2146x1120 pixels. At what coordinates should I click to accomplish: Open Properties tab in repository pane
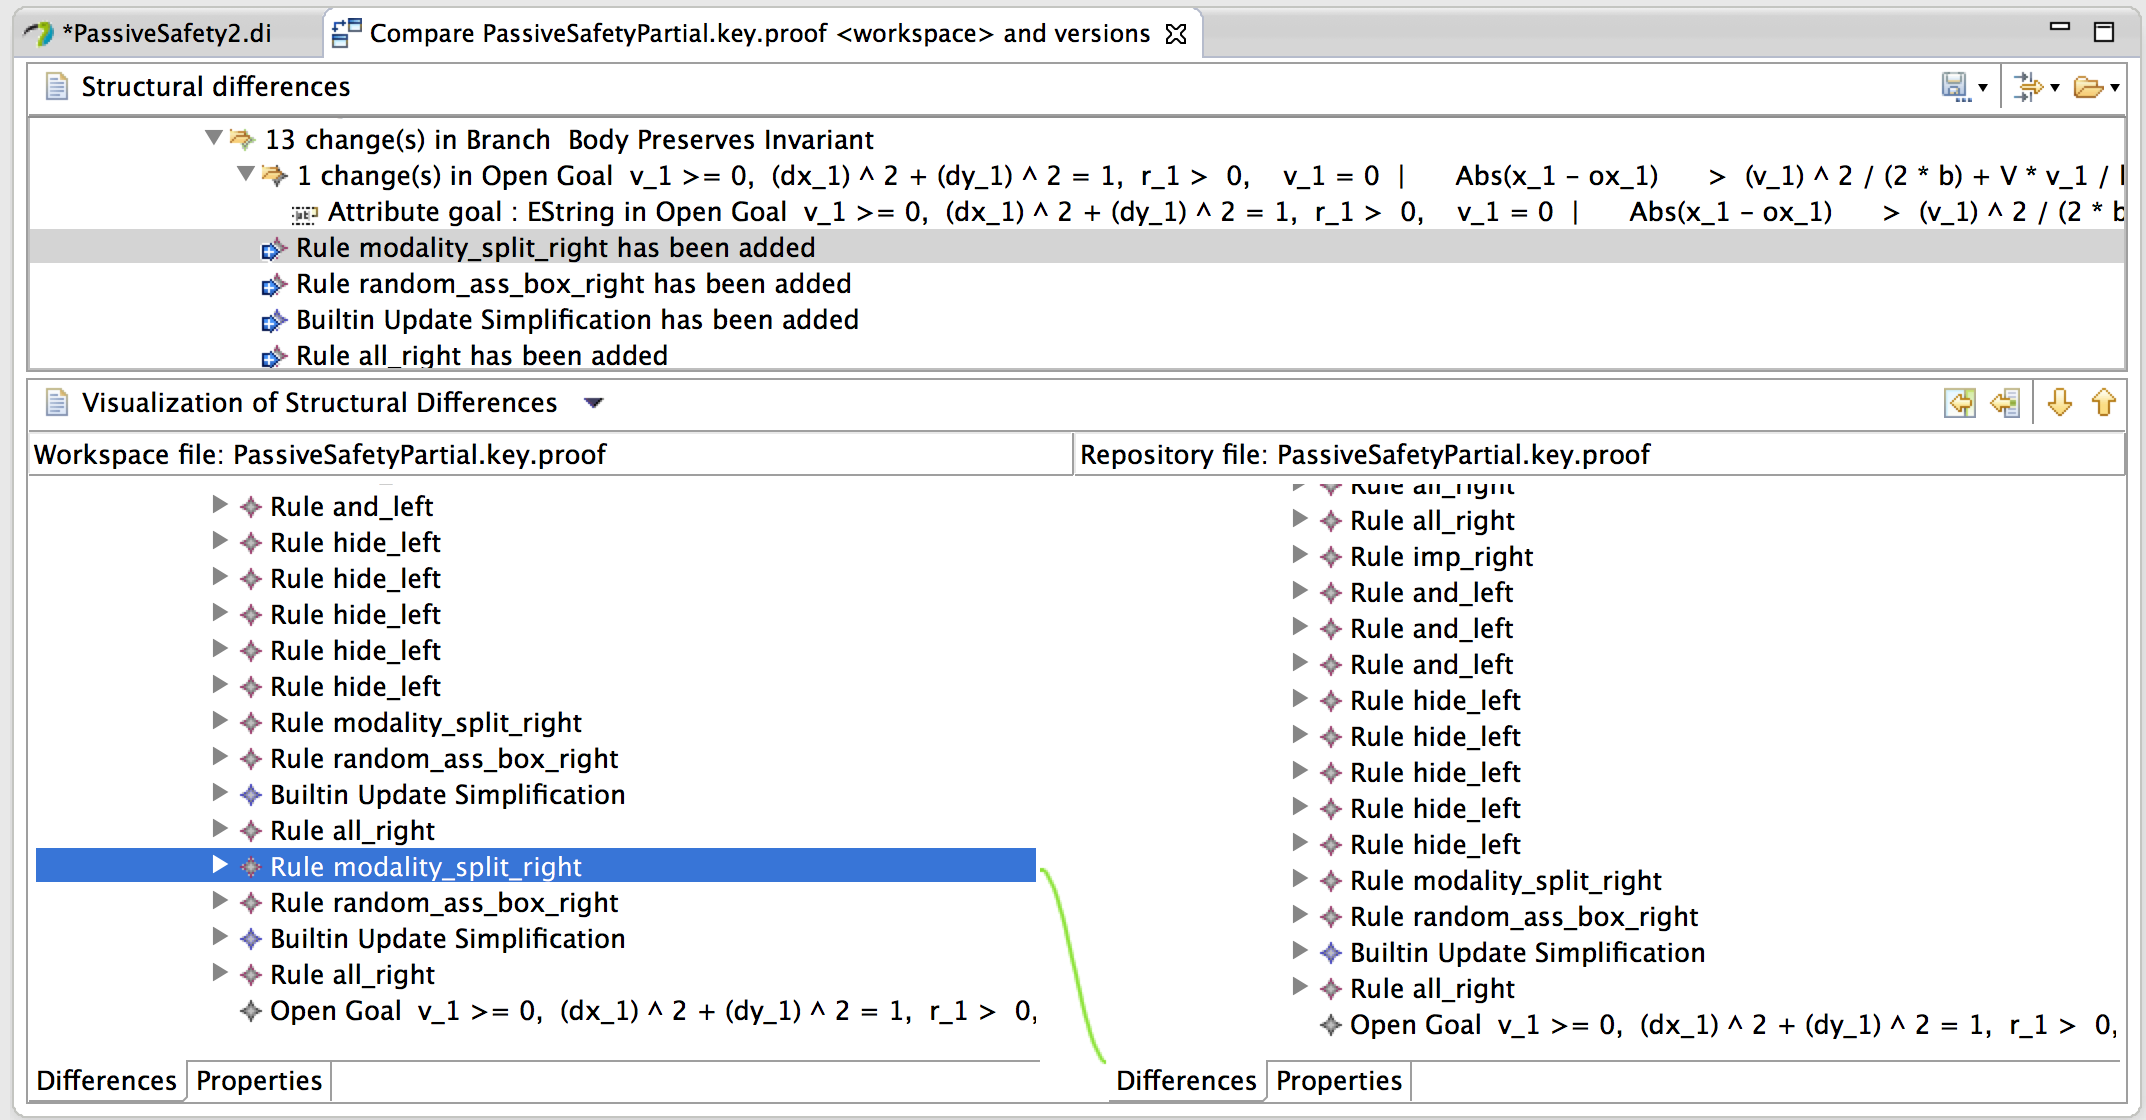1338,1081
